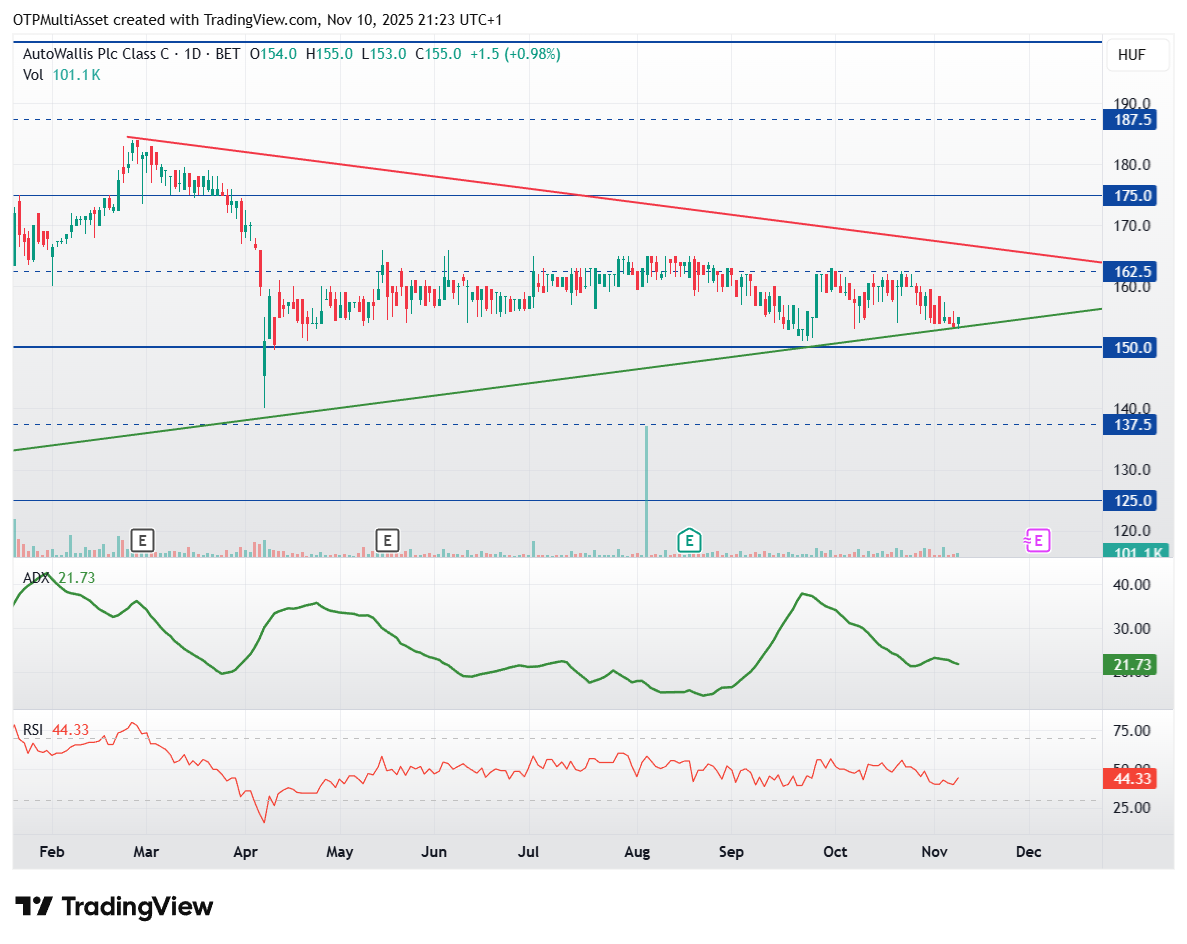Select the 162.5 price level label

[x=1128, y=272]
